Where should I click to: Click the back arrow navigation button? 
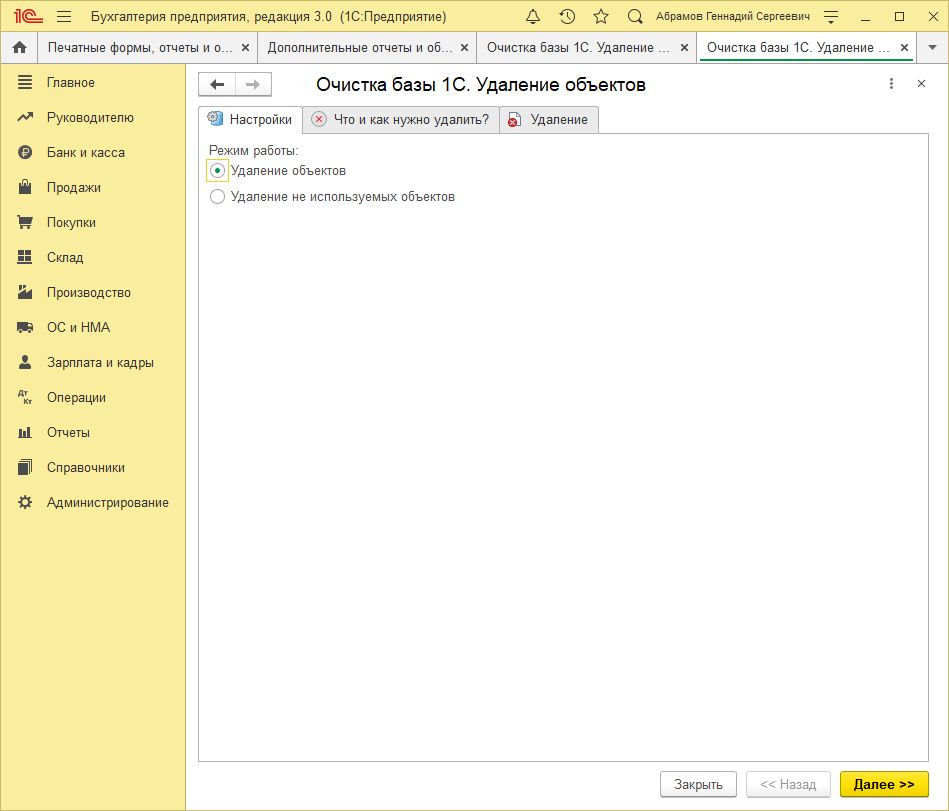click(x=217, y=85)
